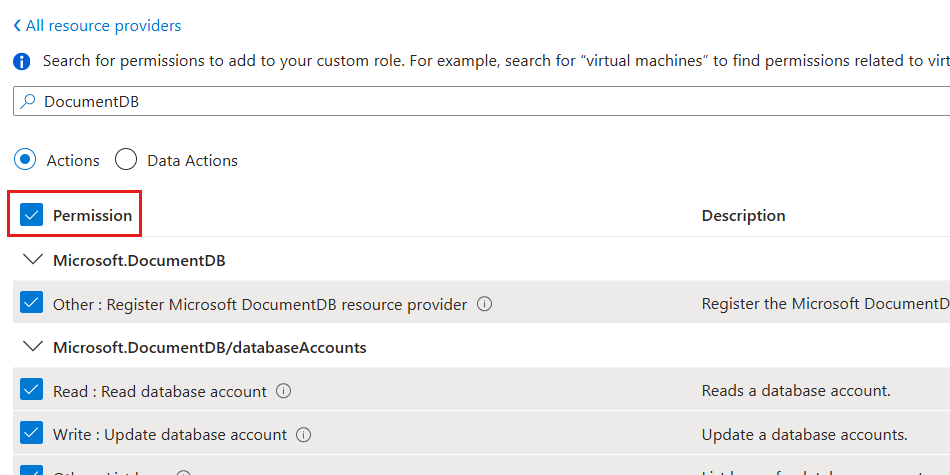
Task: Uncheck the Write Update database account permission
Action: click(x=32, y=435)
